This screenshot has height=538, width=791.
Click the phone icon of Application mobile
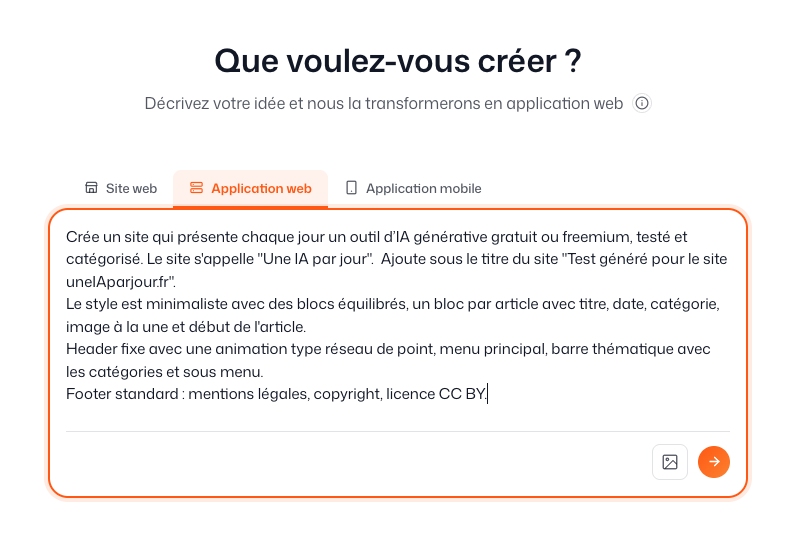point(351,188)
